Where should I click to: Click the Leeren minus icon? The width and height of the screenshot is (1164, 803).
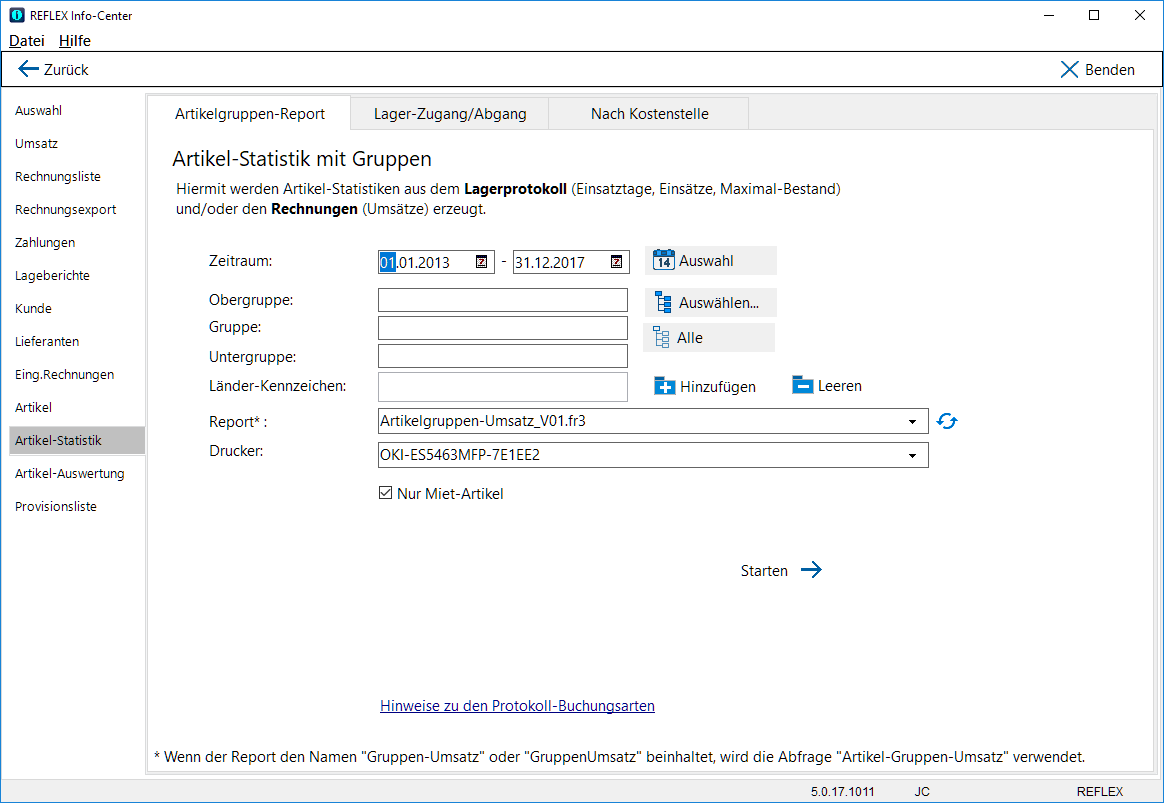pos(802,385)
